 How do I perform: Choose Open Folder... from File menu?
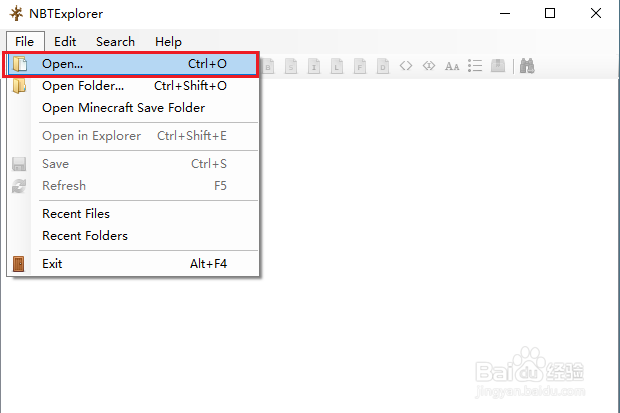point(133,86)
